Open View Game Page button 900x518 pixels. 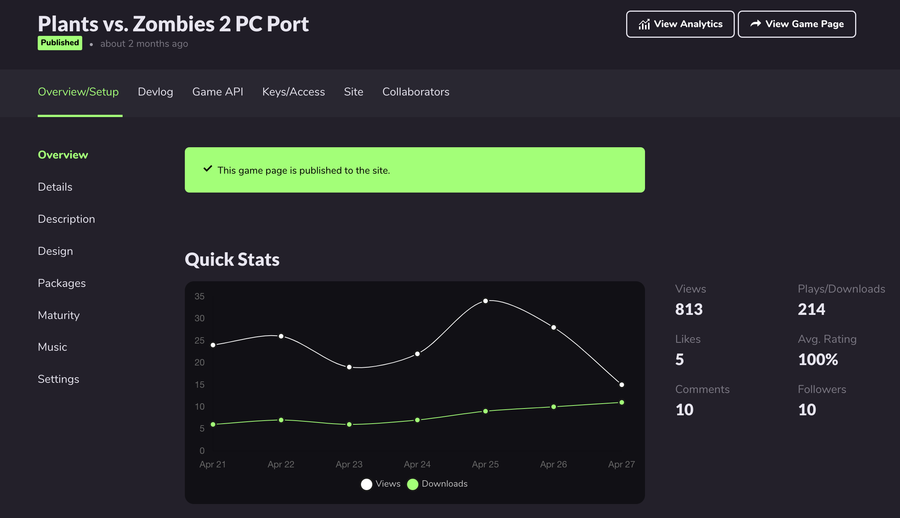pyautogui.click(x=797, y=24)
